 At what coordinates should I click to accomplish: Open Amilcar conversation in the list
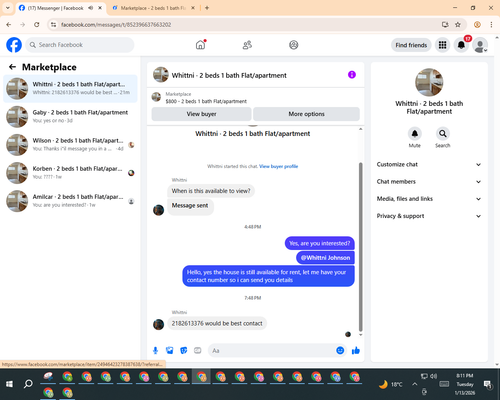click(70, 201)
